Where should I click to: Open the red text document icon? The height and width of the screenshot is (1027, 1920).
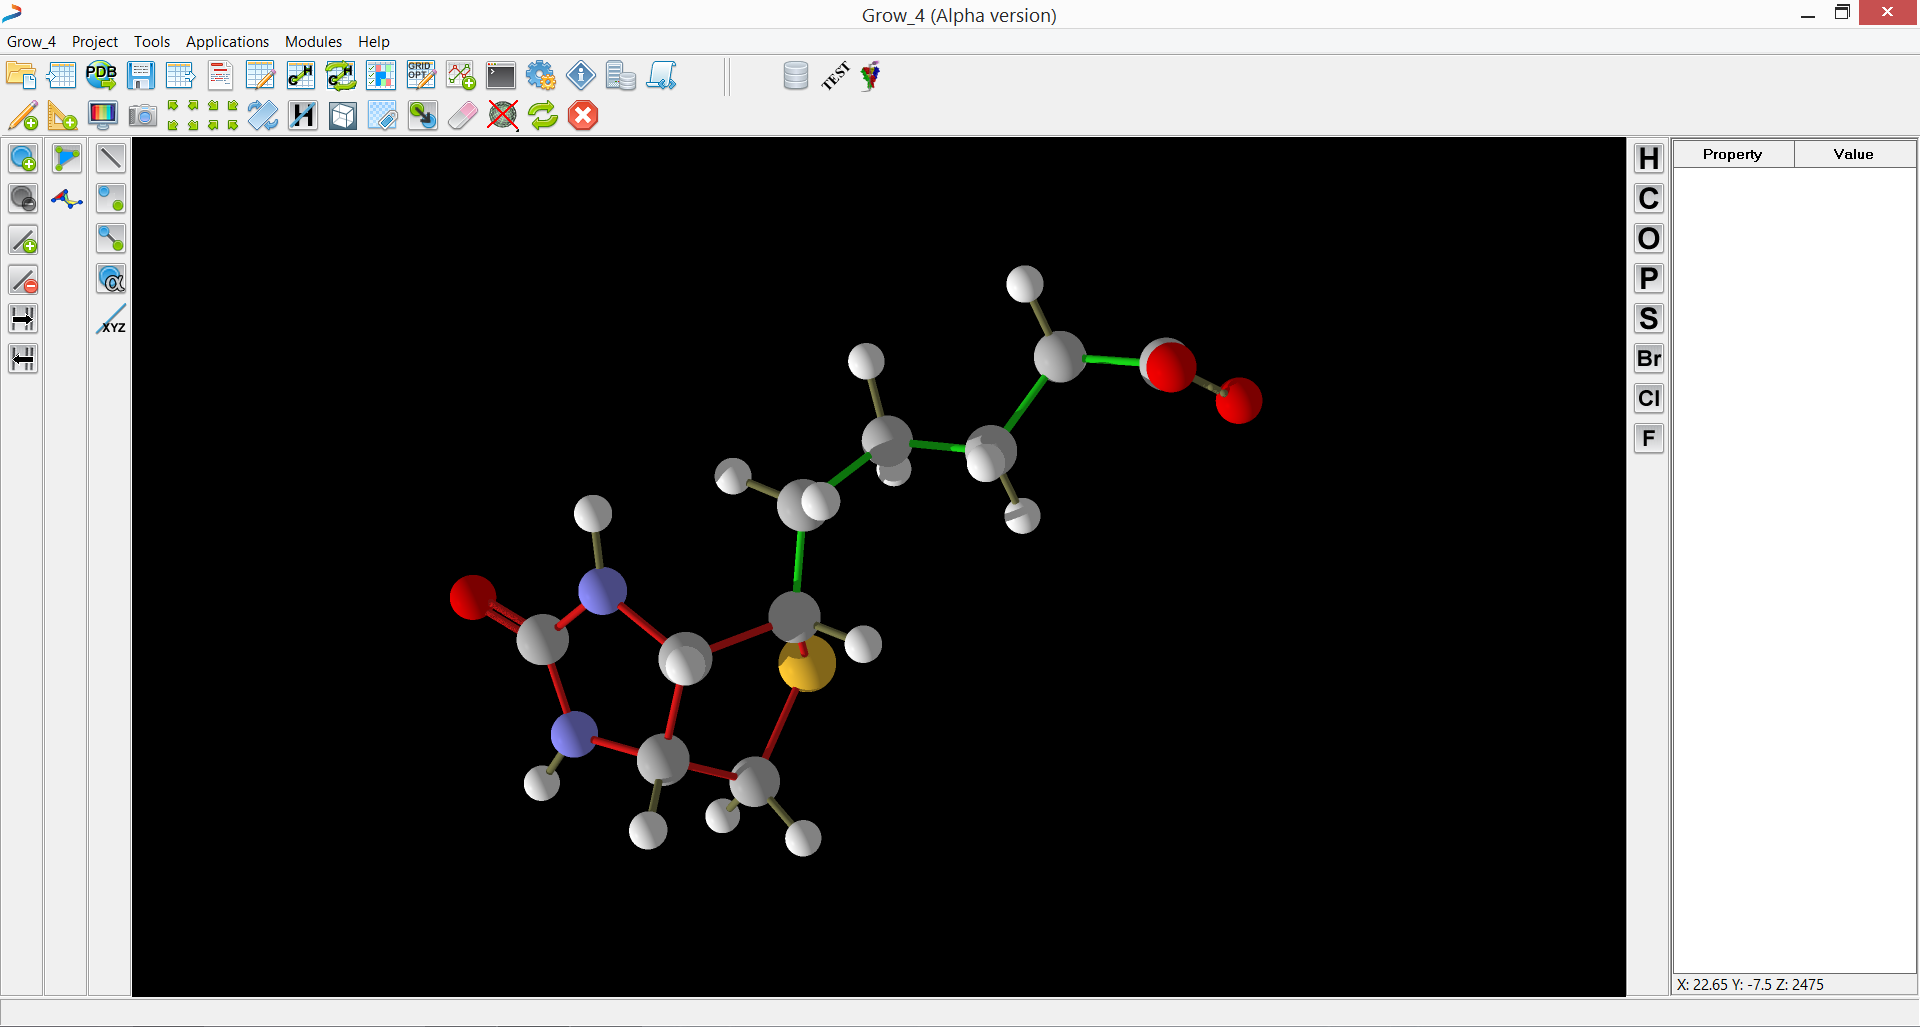(221, 76)
